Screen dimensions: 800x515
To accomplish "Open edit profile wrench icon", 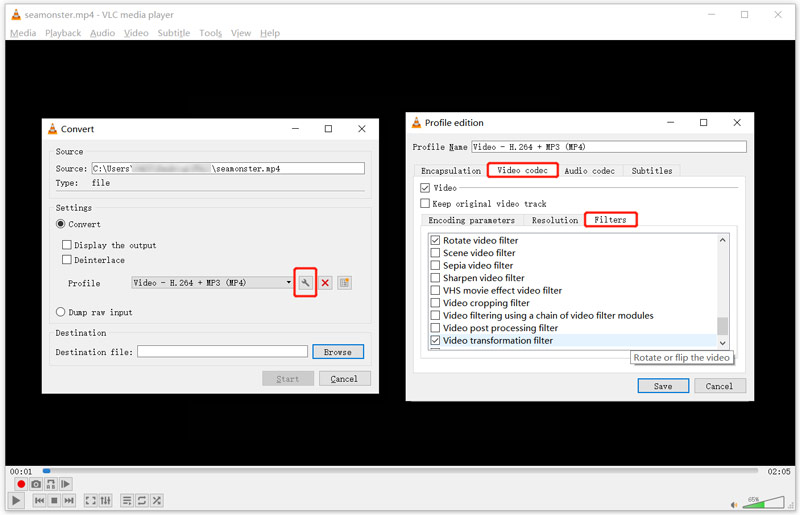I will [305, 282].
